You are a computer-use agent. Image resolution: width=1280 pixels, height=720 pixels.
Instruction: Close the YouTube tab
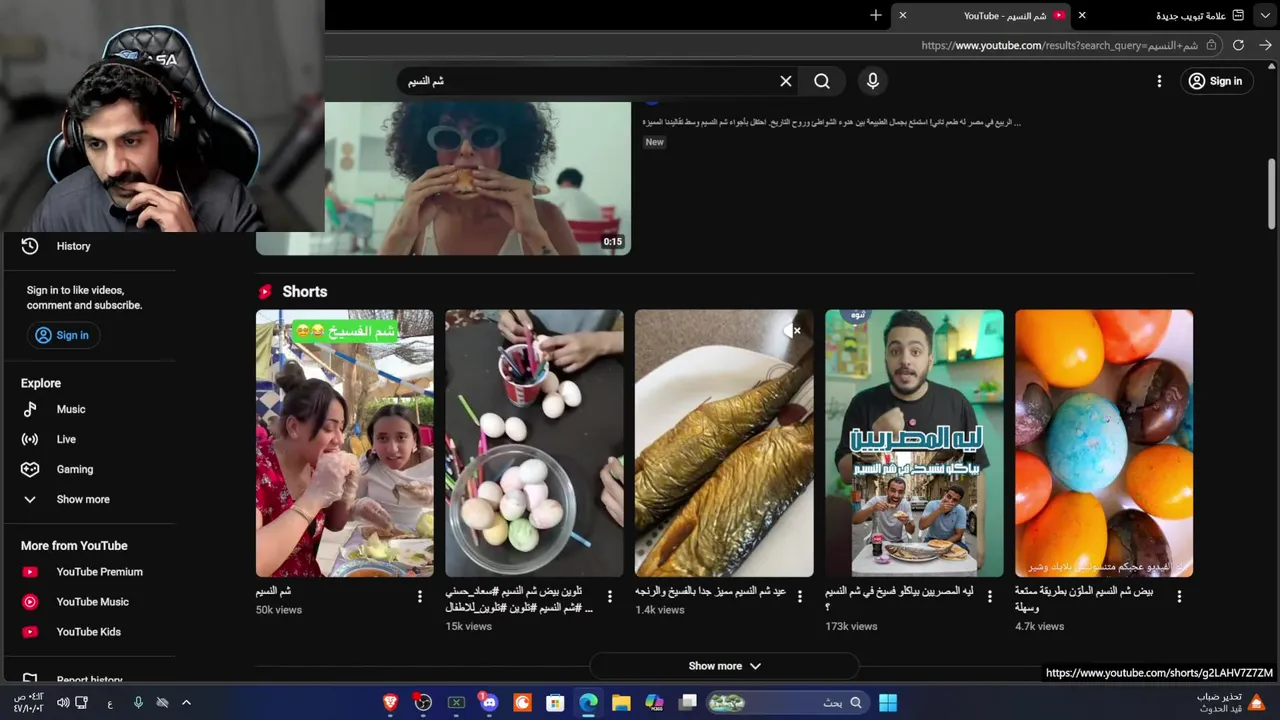tap(903, 15)
